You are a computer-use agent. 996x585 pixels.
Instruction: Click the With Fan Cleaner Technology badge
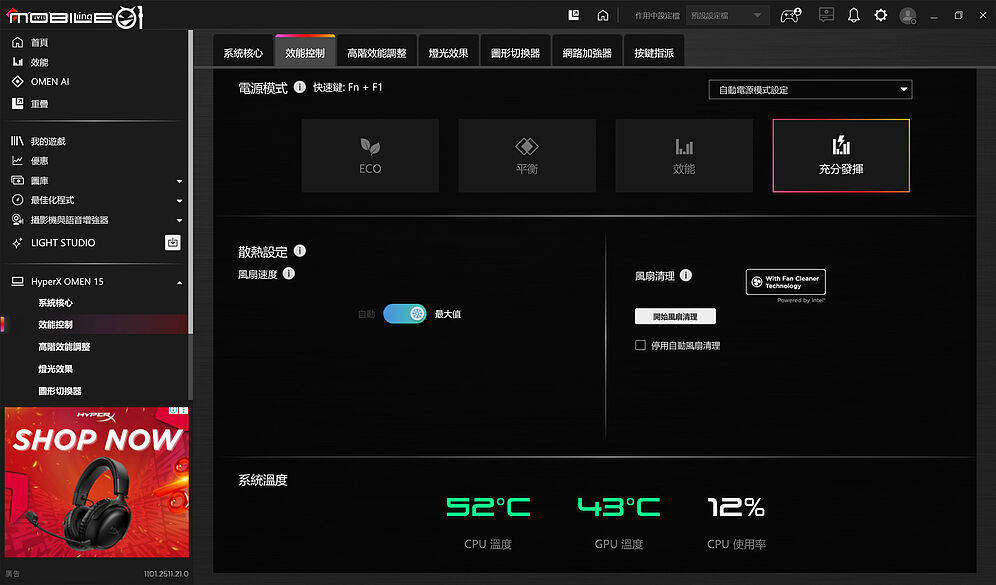tap(786, 282)
